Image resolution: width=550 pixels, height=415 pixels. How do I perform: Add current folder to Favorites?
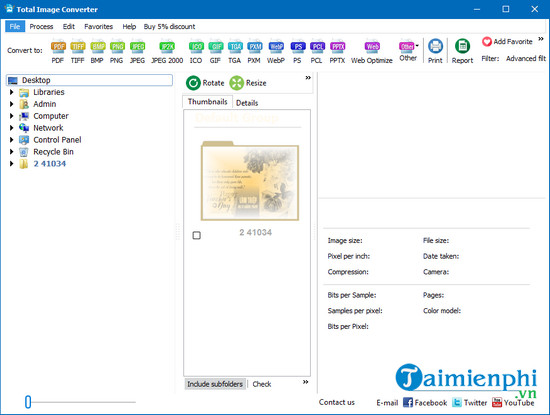(507, 42)
